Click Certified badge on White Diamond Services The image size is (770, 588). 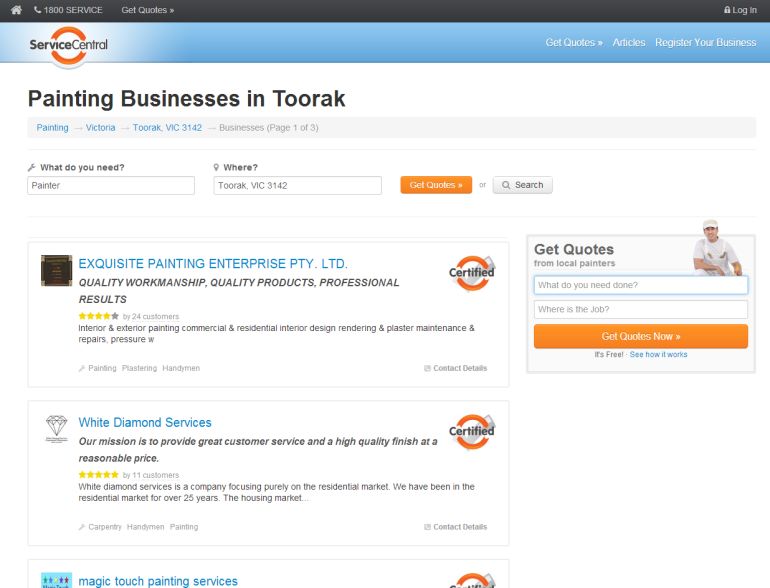tap(472, 432)
